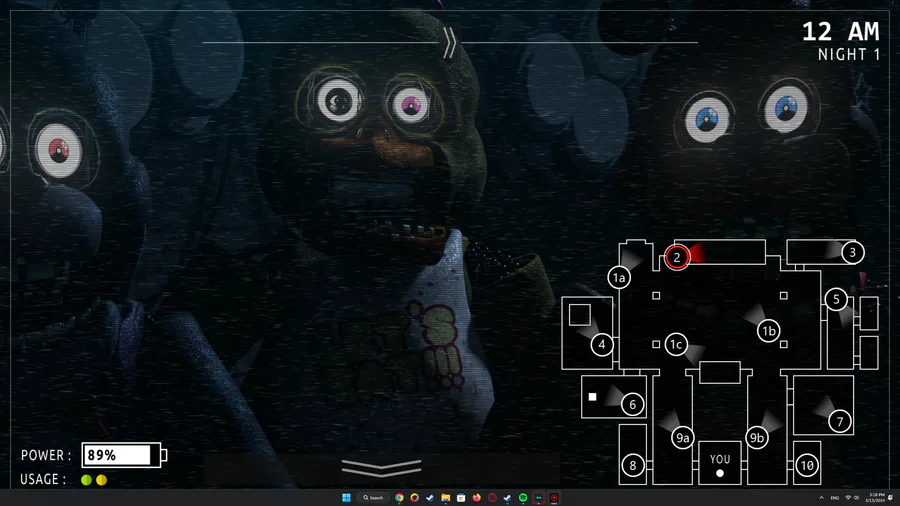The image size is (900, 506).
Task: Click the POWER : label
Action: [x=46, y=455]
